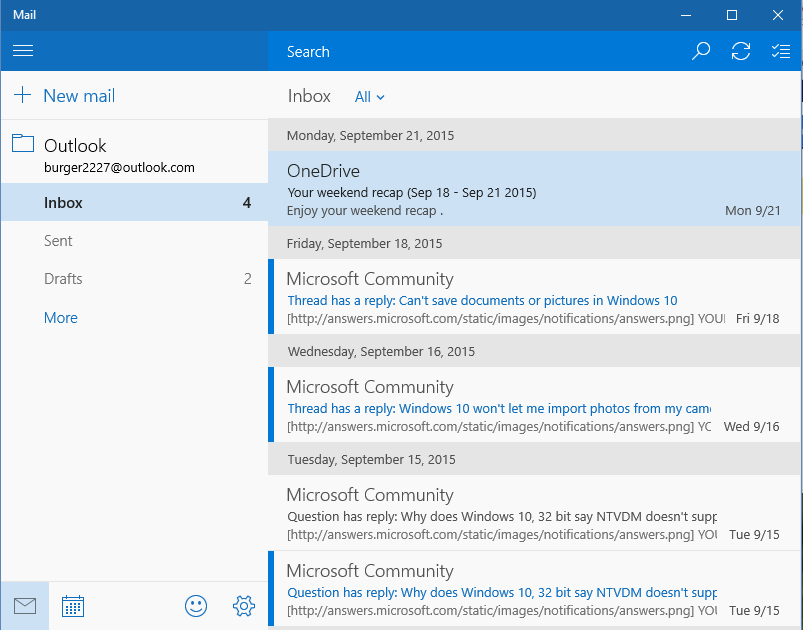Open the OneDrive weekend recap email
This screenshot has width=803, height=630.
click(534, 189)
